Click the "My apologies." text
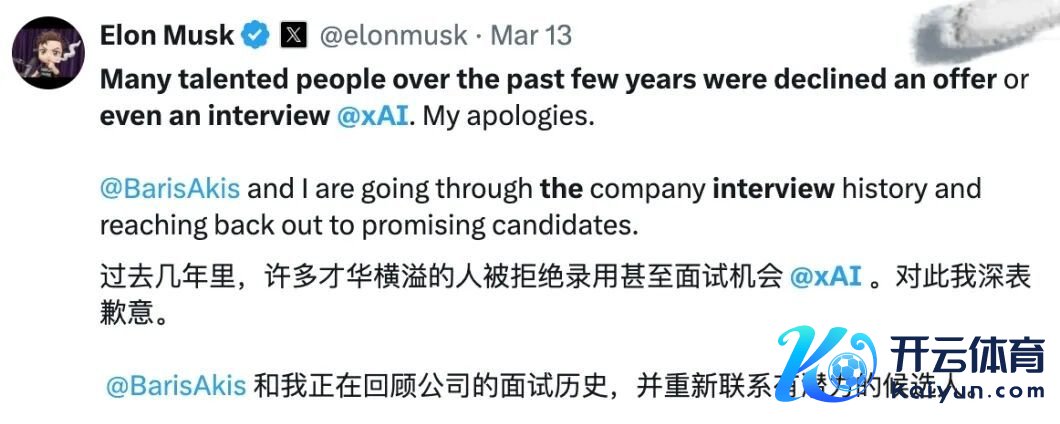Image resolution: width=1060 pixels, height=424 pixels. tap(508, 115)
